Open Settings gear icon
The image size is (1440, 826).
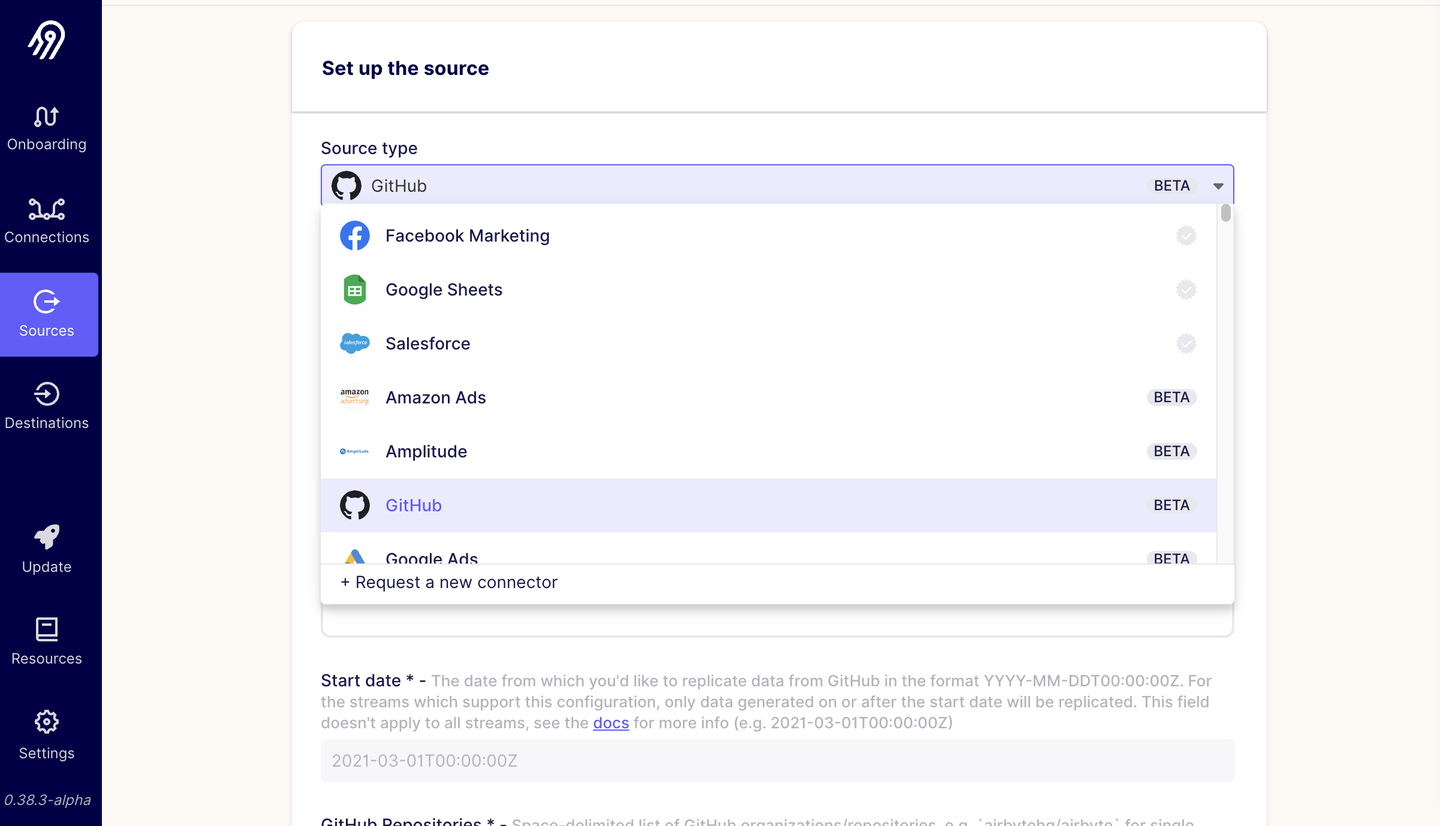pyautogui.click(x=46, y=722)
